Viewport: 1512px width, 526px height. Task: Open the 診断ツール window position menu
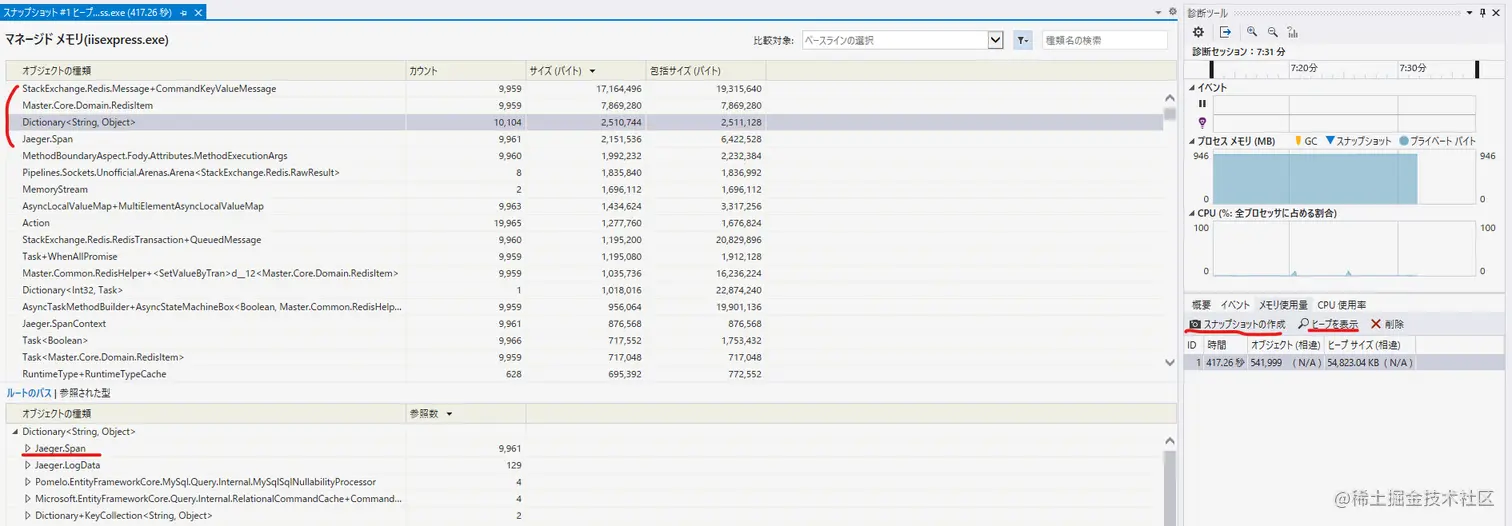pyautogui.click(x=1469, y=12)
